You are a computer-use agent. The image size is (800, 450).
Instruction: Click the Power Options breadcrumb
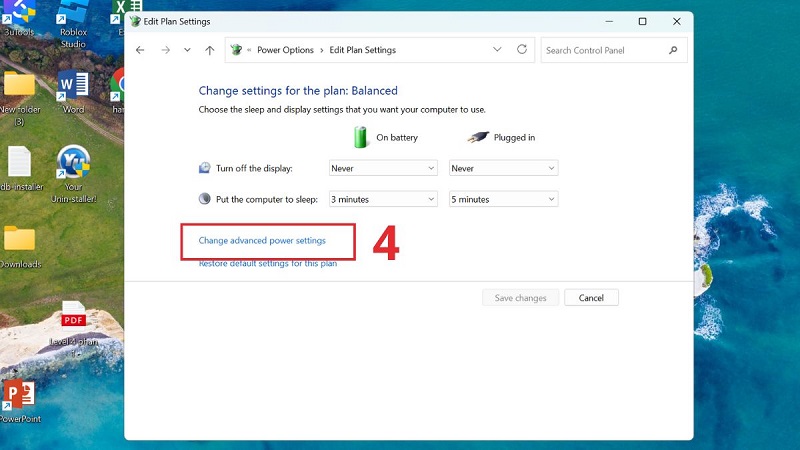click(285, 50)
